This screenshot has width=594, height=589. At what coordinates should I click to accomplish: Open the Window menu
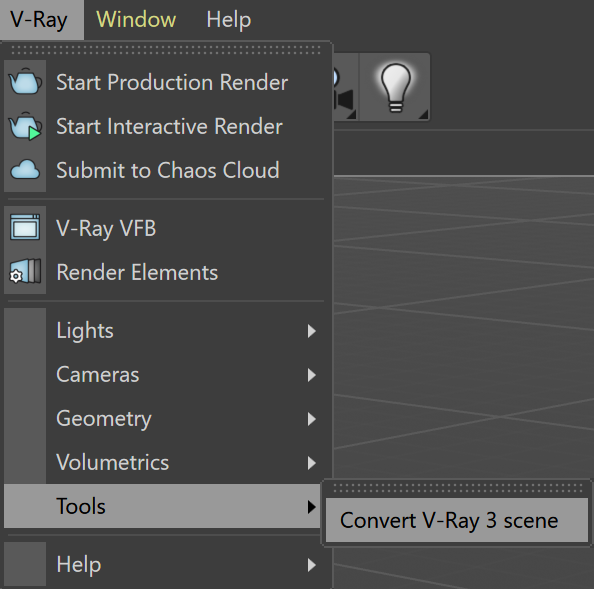click(x=136, y=19)
